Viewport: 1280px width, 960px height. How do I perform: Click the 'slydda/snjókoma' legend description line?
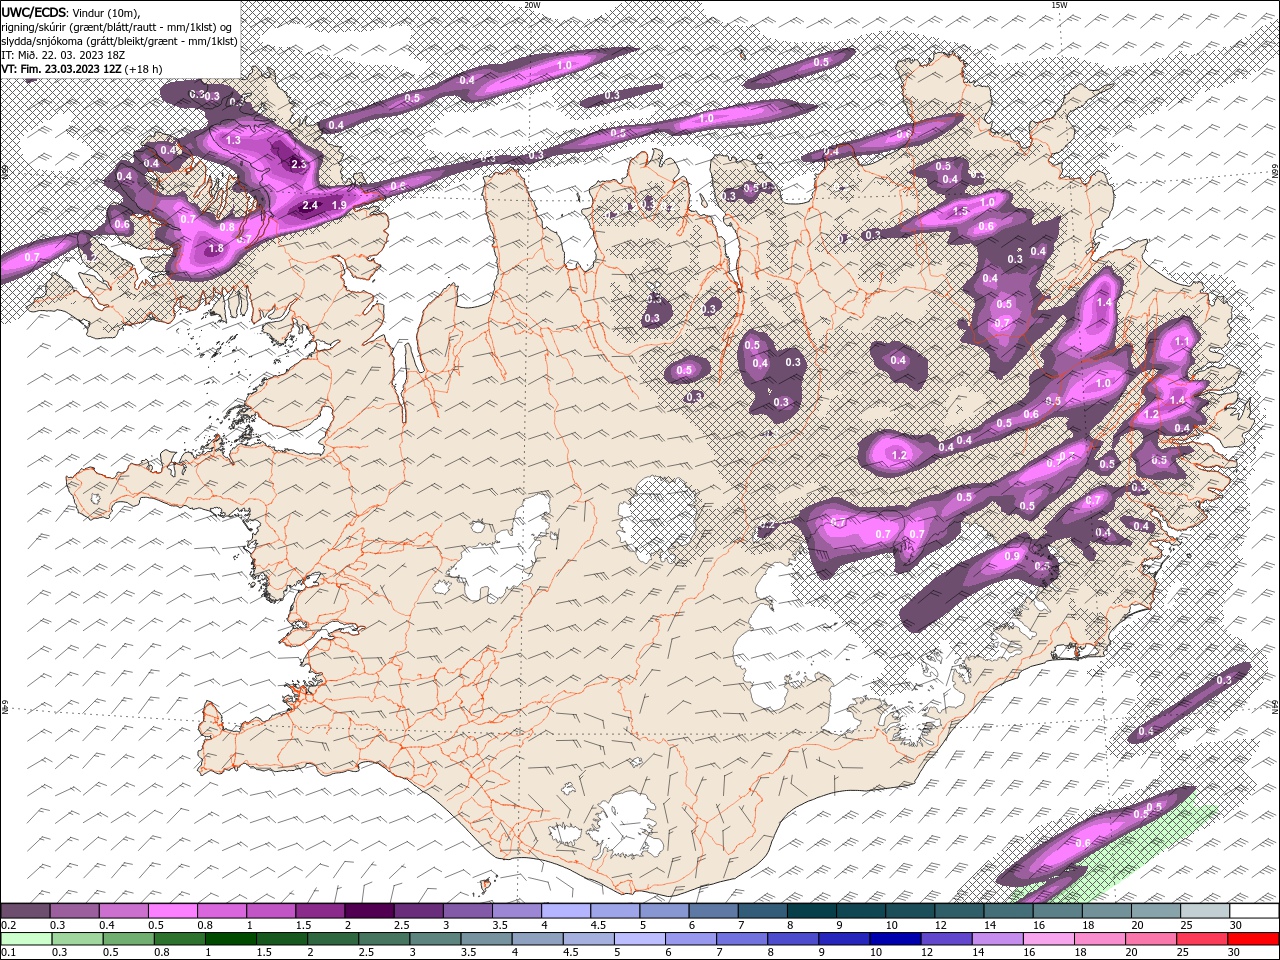(x=119, y=41)
